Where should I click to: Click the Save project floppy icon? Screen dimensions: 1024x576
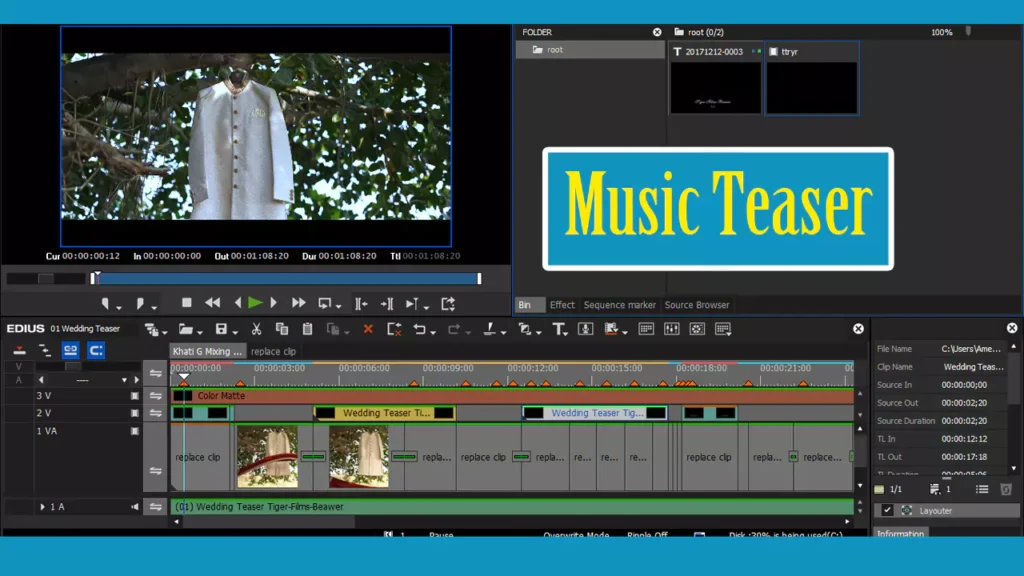(x=221, y=329)
